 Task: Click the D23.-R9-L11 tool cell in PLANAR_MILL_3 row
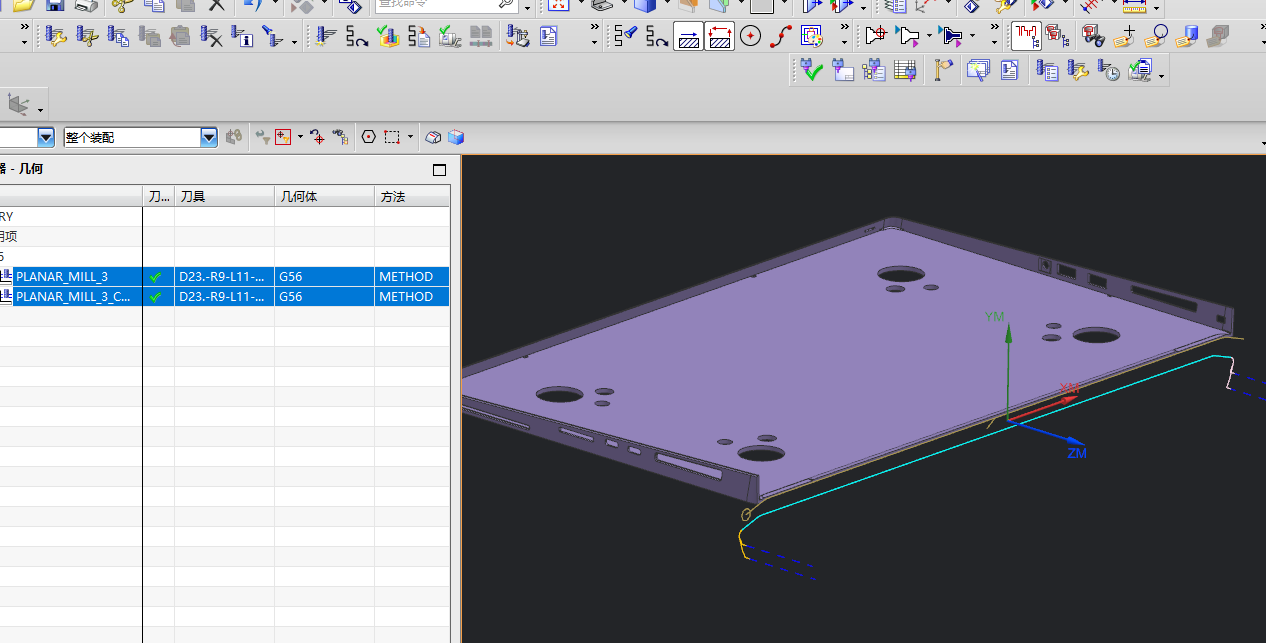coord(224,276)
